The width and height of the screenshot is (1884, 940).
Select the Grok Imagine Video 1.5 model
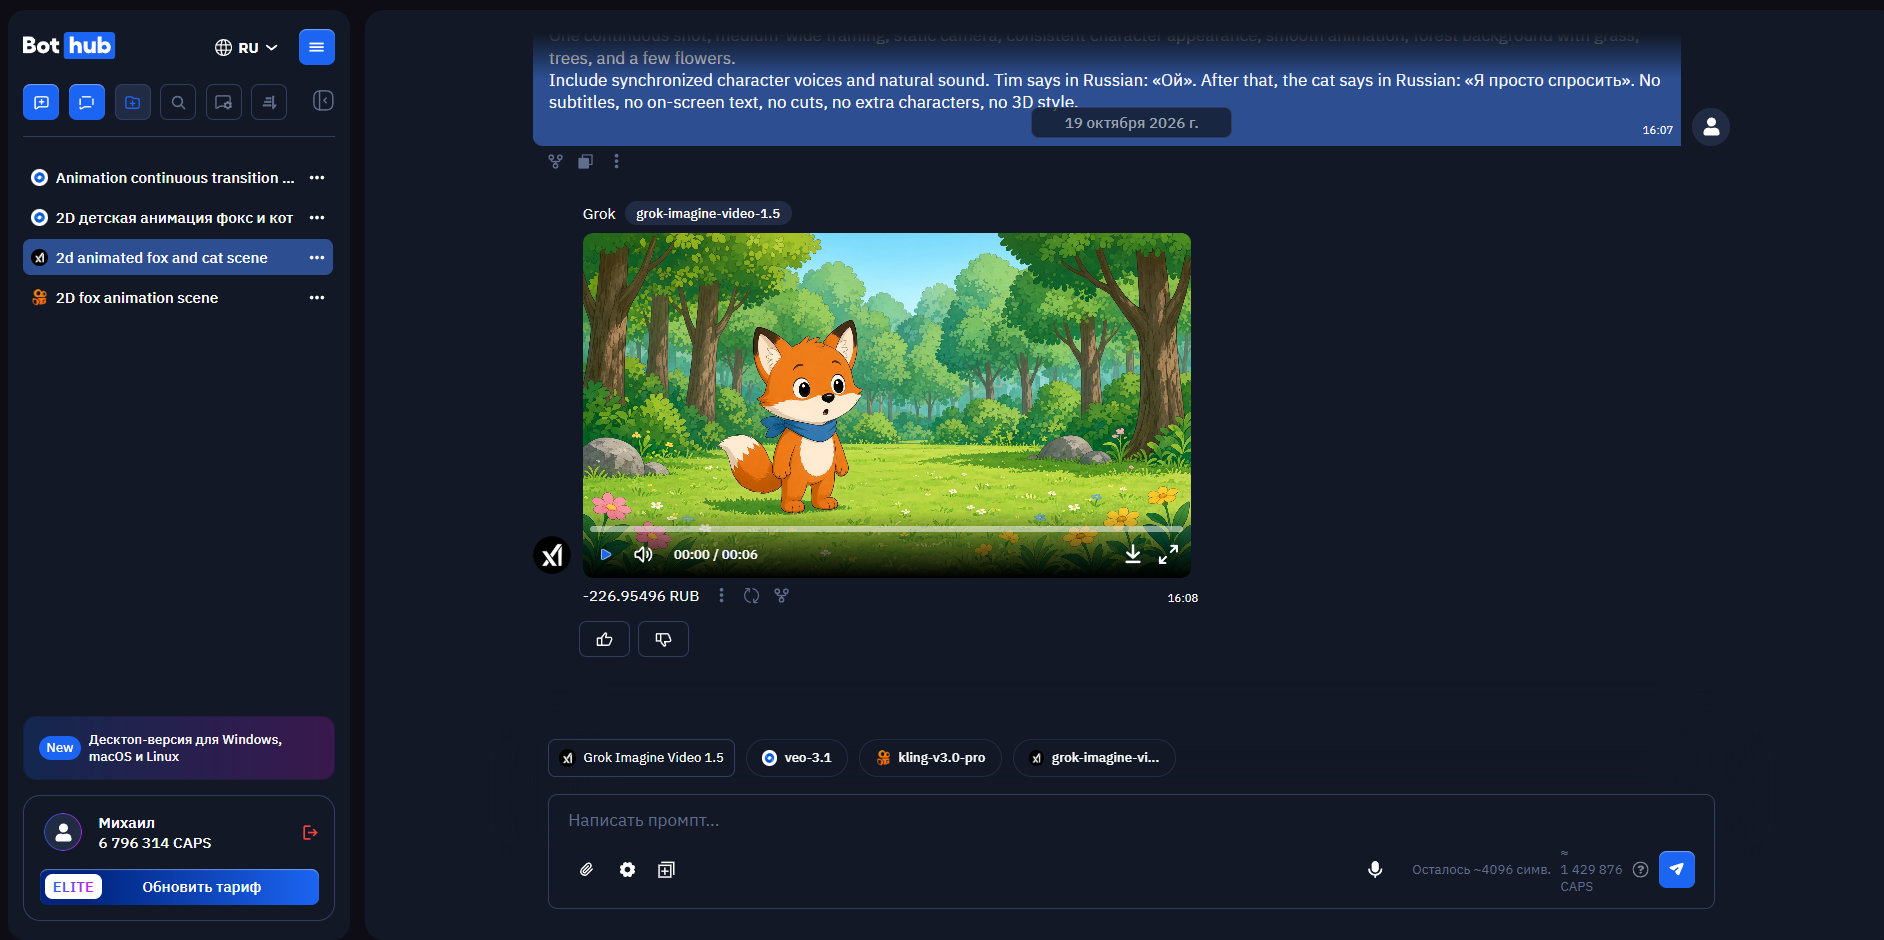point(641,758)
